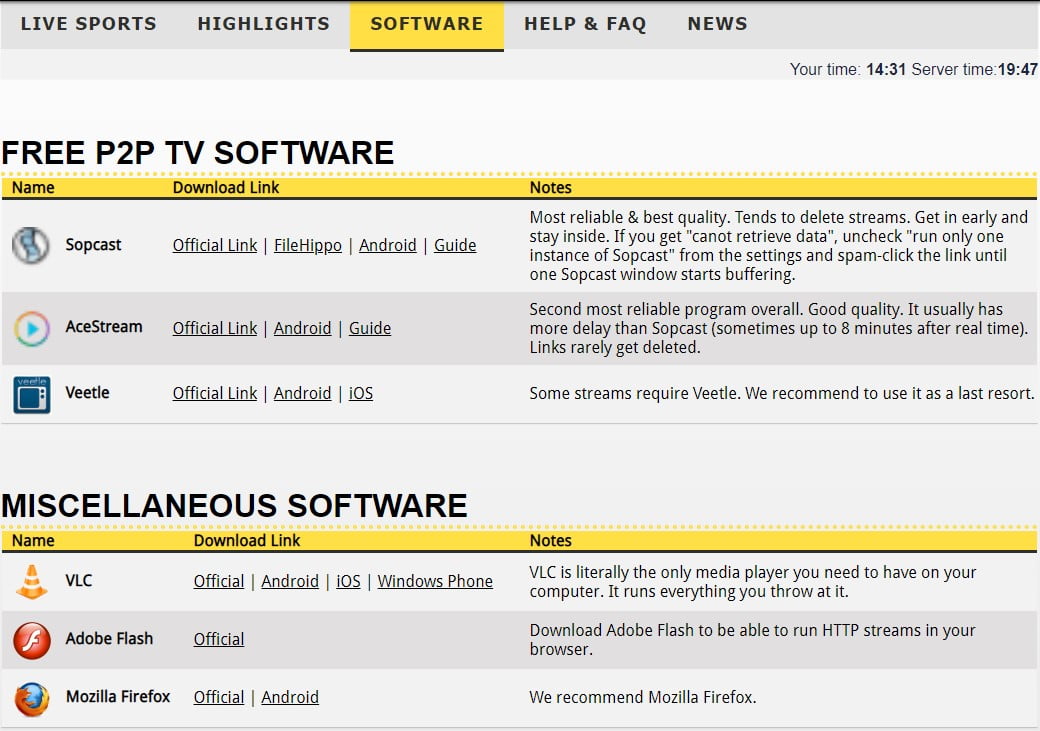Click the VLC media player note

(753, 582)
